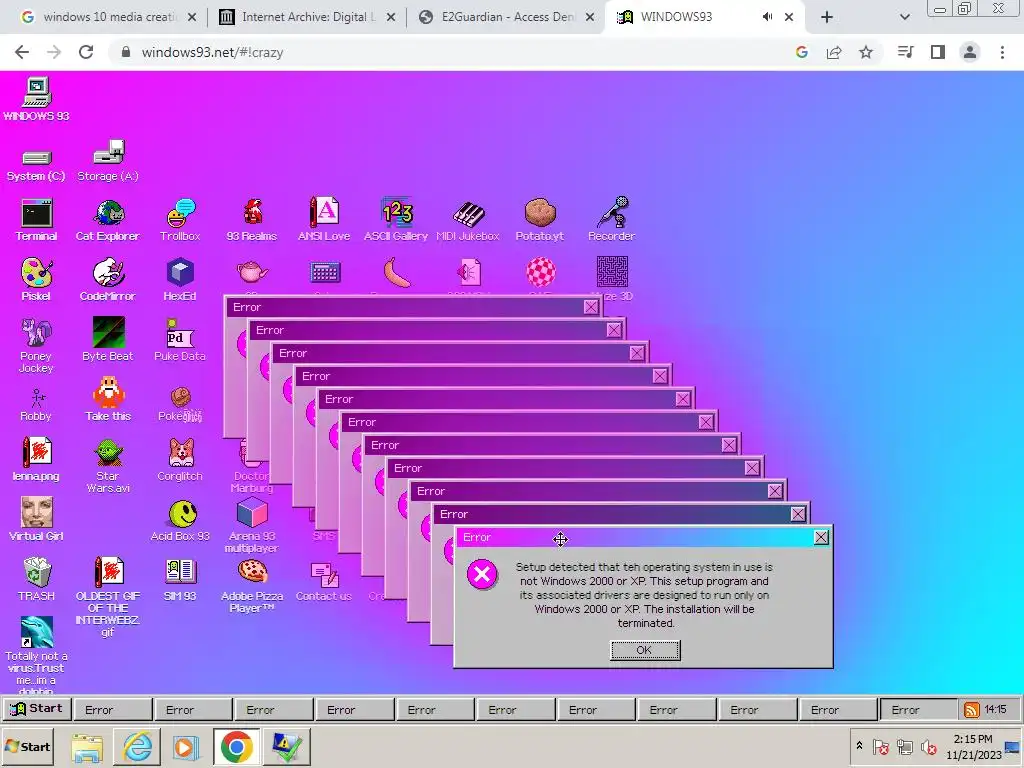Viewport: 1024px width, 768px height.
Task: Click the Windows 93 Start button
Action: (37, 709)
